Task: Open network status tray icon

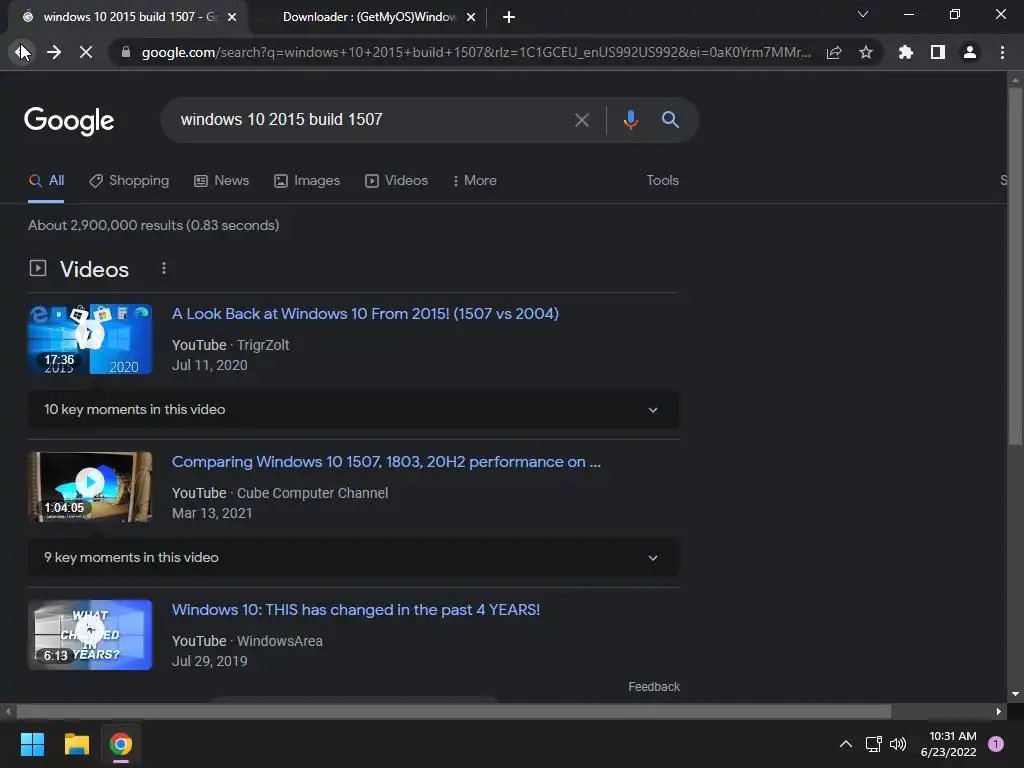Action: click(x=873, y=744)
